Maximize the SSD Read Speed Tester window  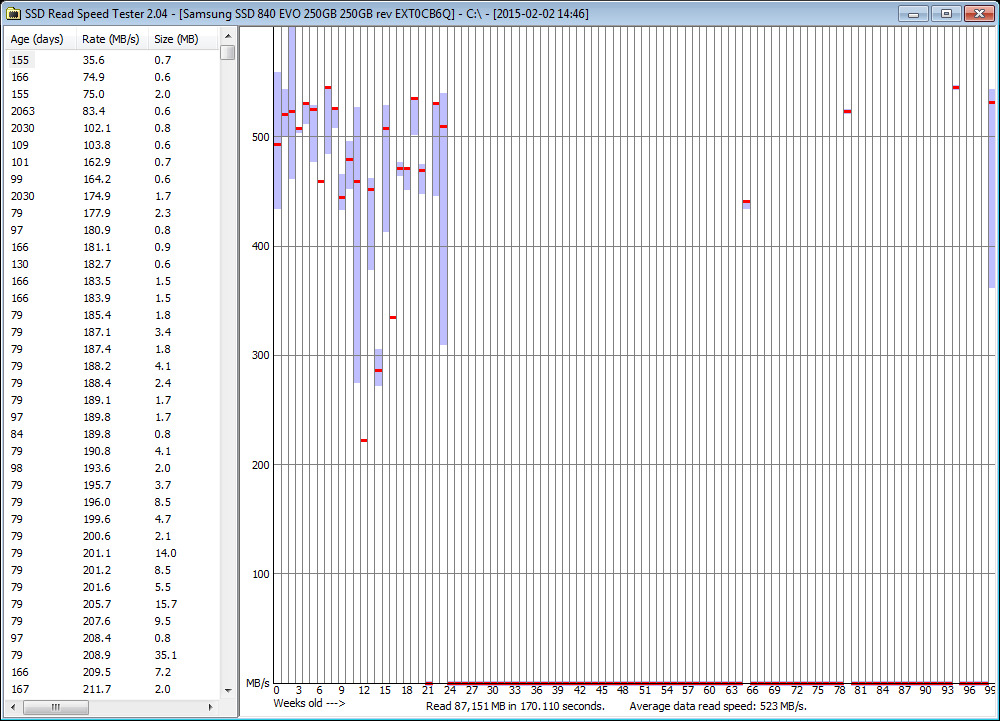click(946, 13)
